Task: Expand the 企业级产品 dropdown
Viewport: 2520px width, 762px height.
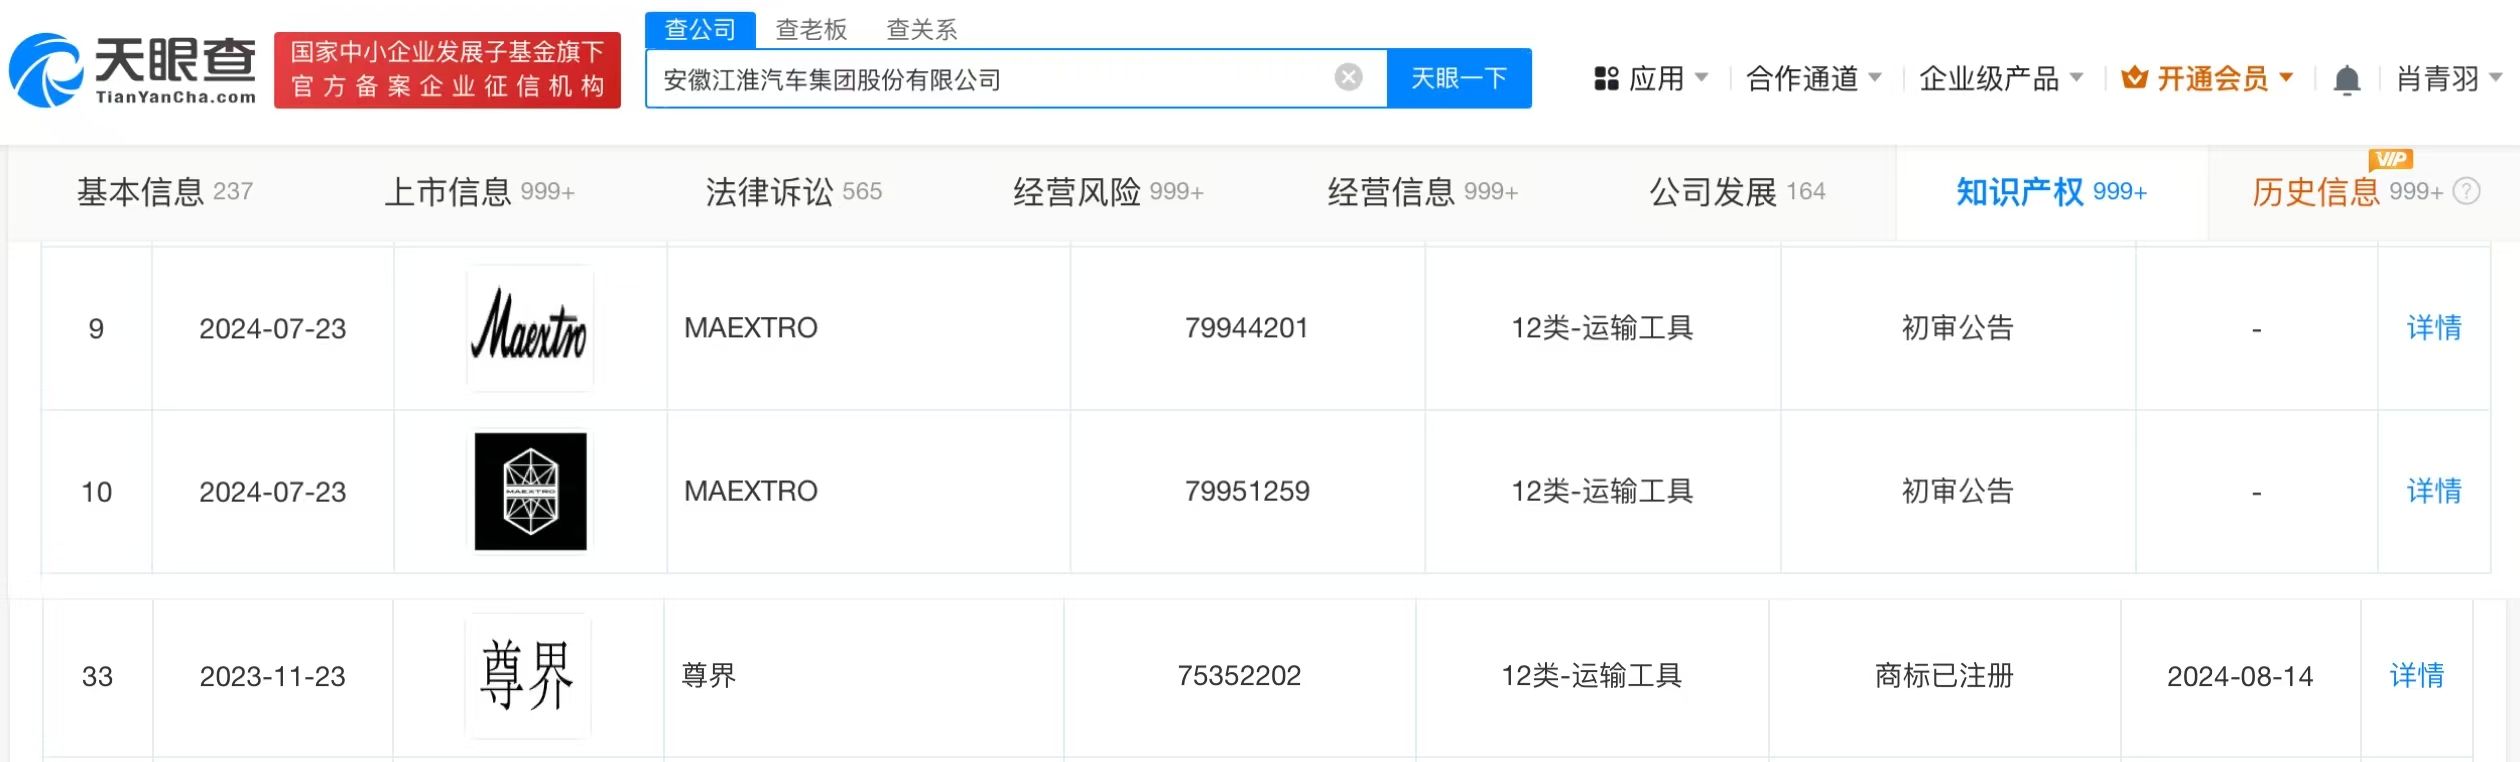Action: point(2001,78)
